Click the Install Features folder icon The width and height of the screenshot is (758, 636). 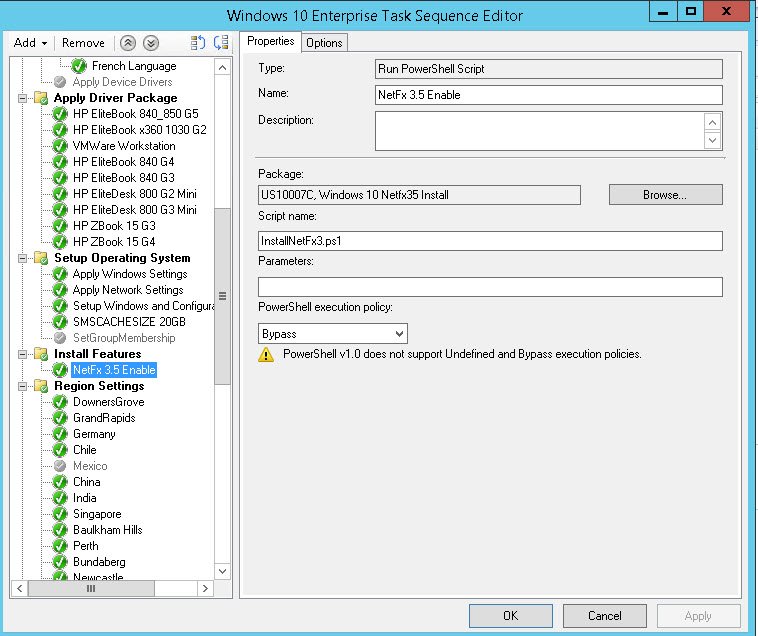[41, 354]
